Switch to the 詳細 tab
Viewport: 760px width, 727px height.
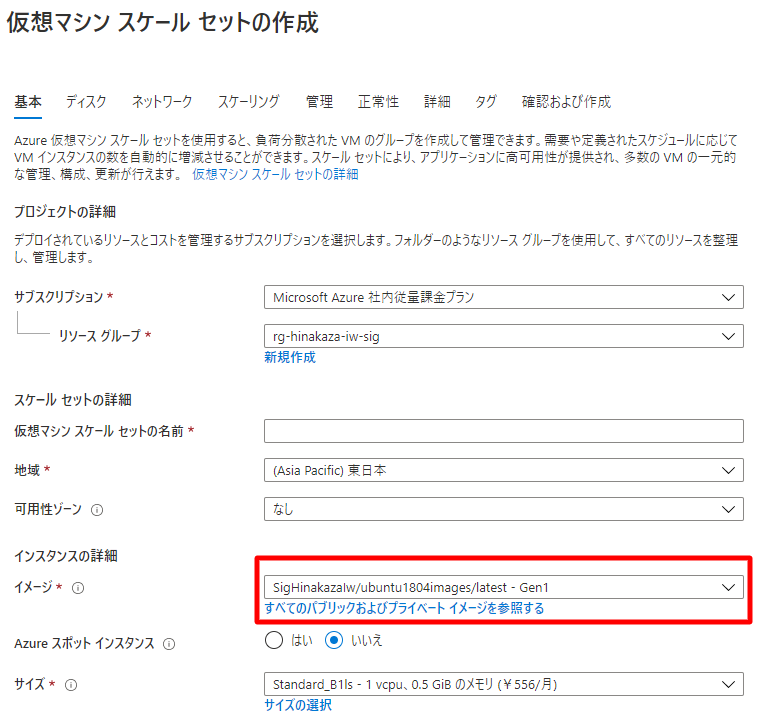pyautogui.click(x=437, y=102)
